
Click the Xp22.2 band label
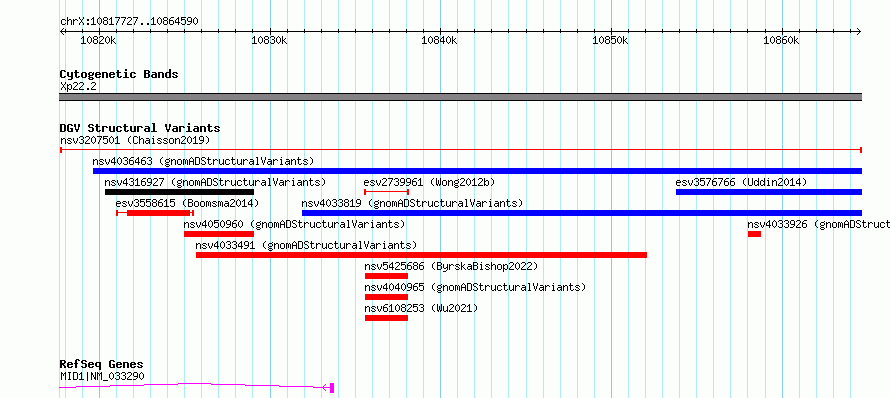tap(78, 86)
